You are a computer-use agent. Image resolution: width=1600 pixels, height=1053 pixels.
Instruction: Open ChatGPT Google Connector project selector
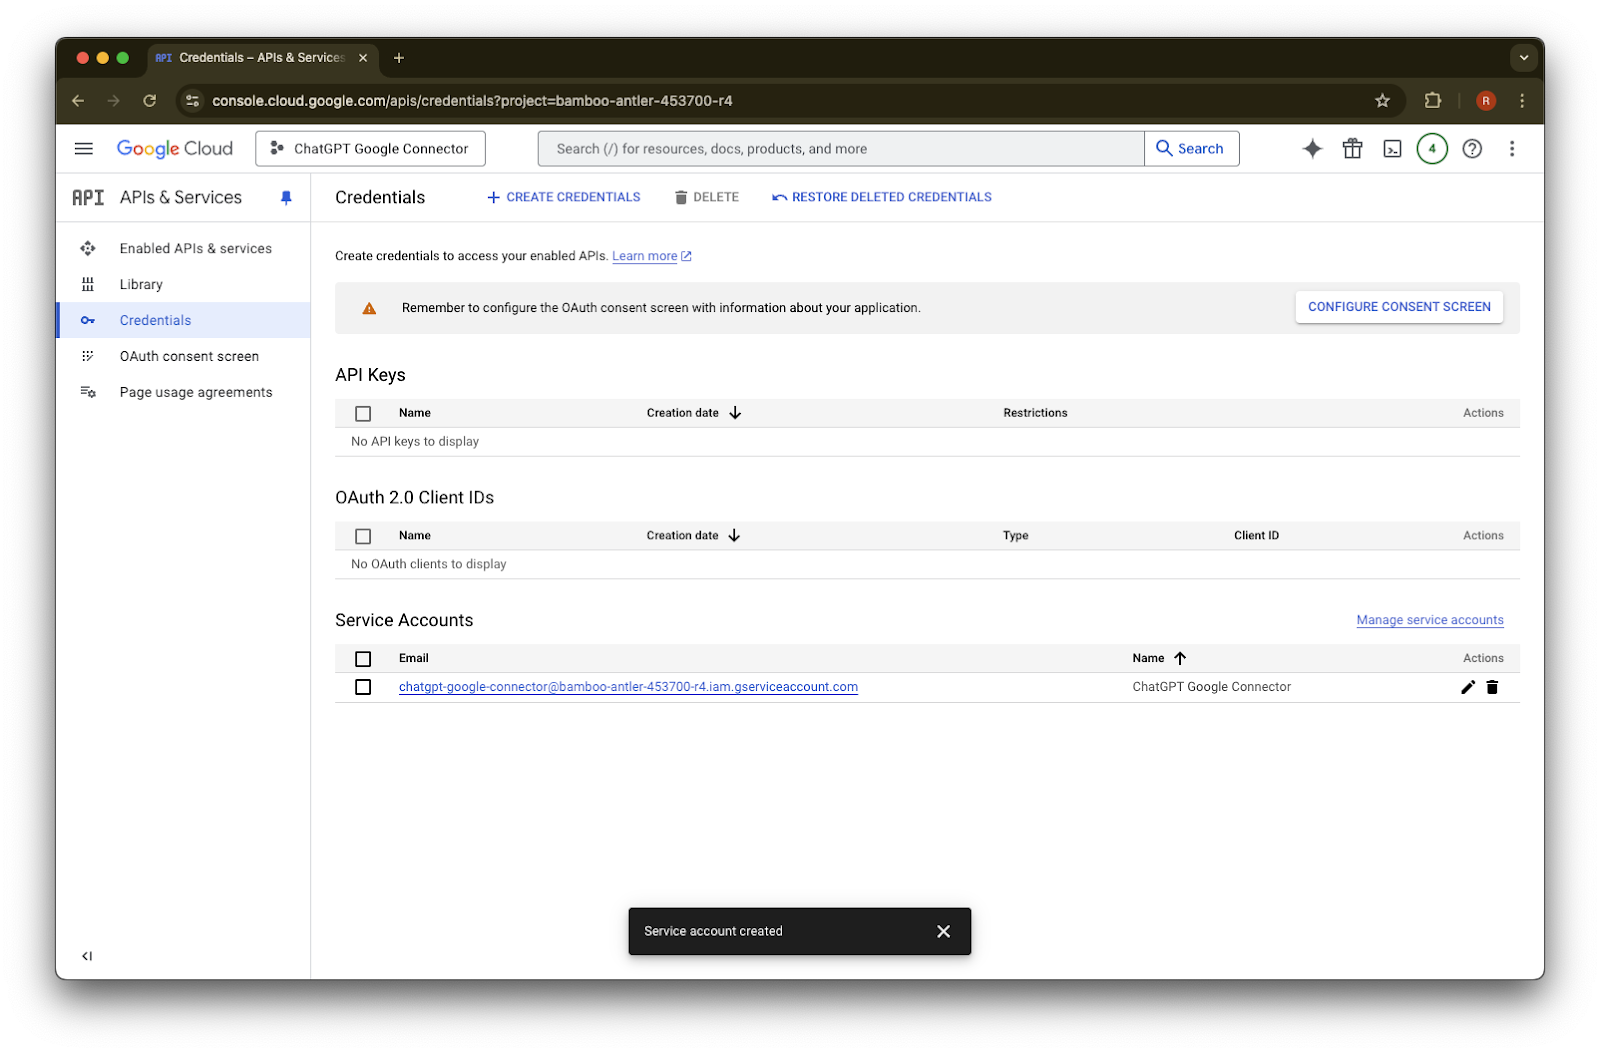click(x=370, y=149)
